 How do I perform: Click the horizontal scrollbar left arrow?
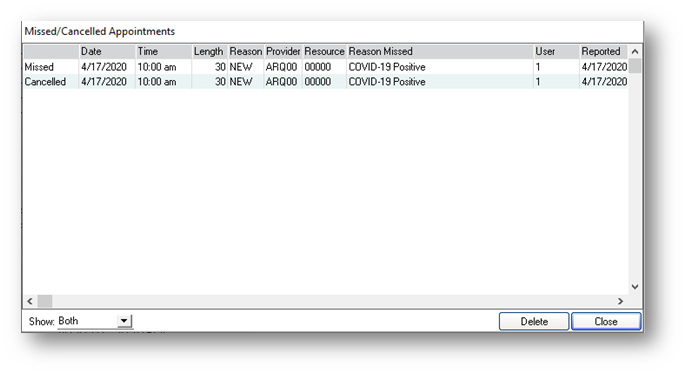point(30,301)
